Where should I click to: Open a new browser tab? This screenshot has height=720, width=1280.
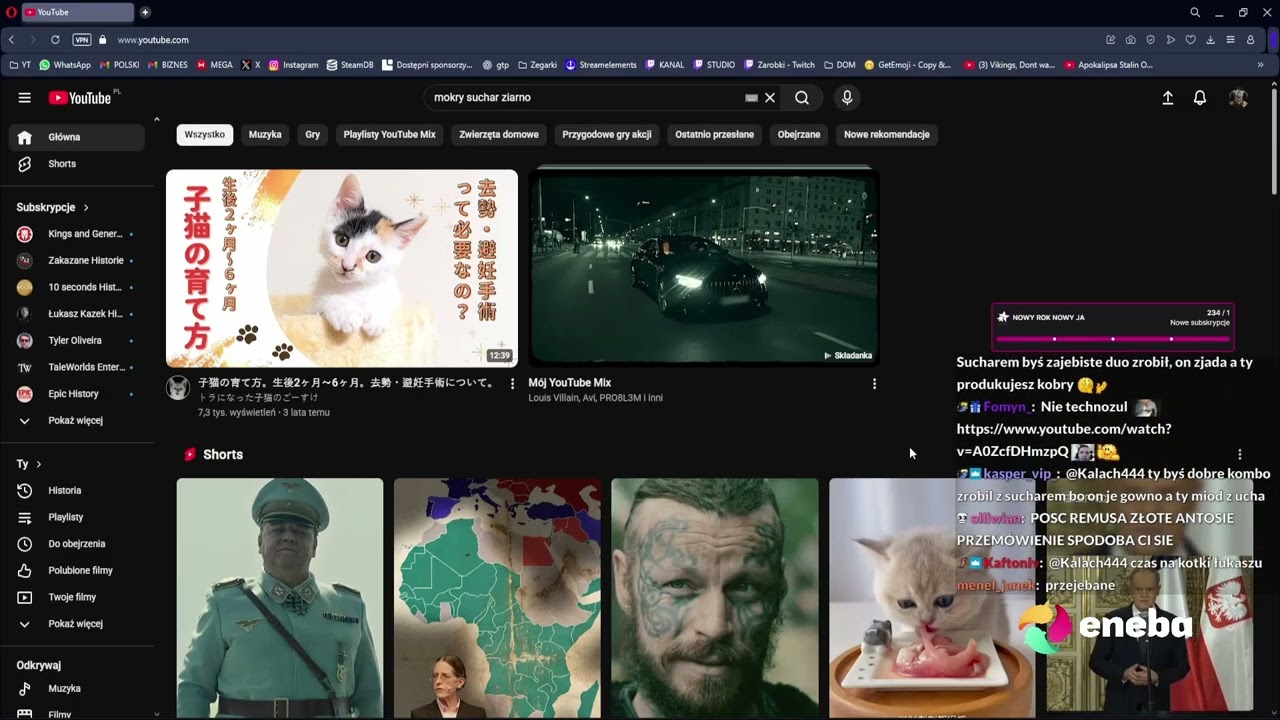click(x=145, y=12)
